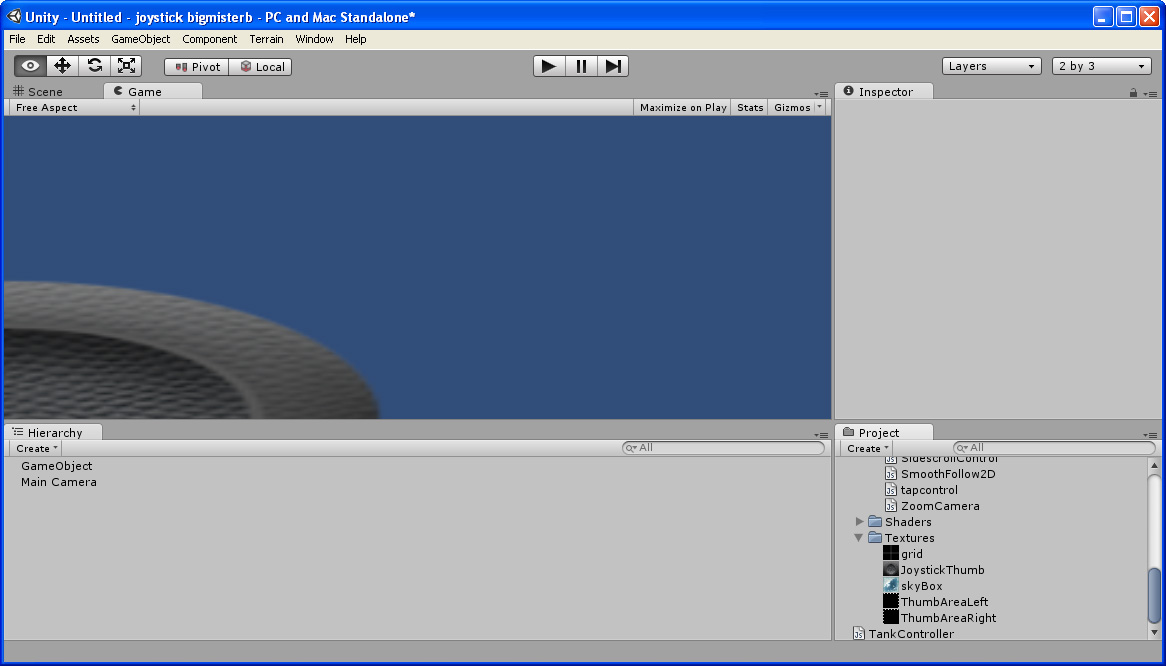Image resolution: width=1166 pixels, height=666 pixels.
Task: Pause game playback
Action: pyautogui.click(x=580, y=65)
